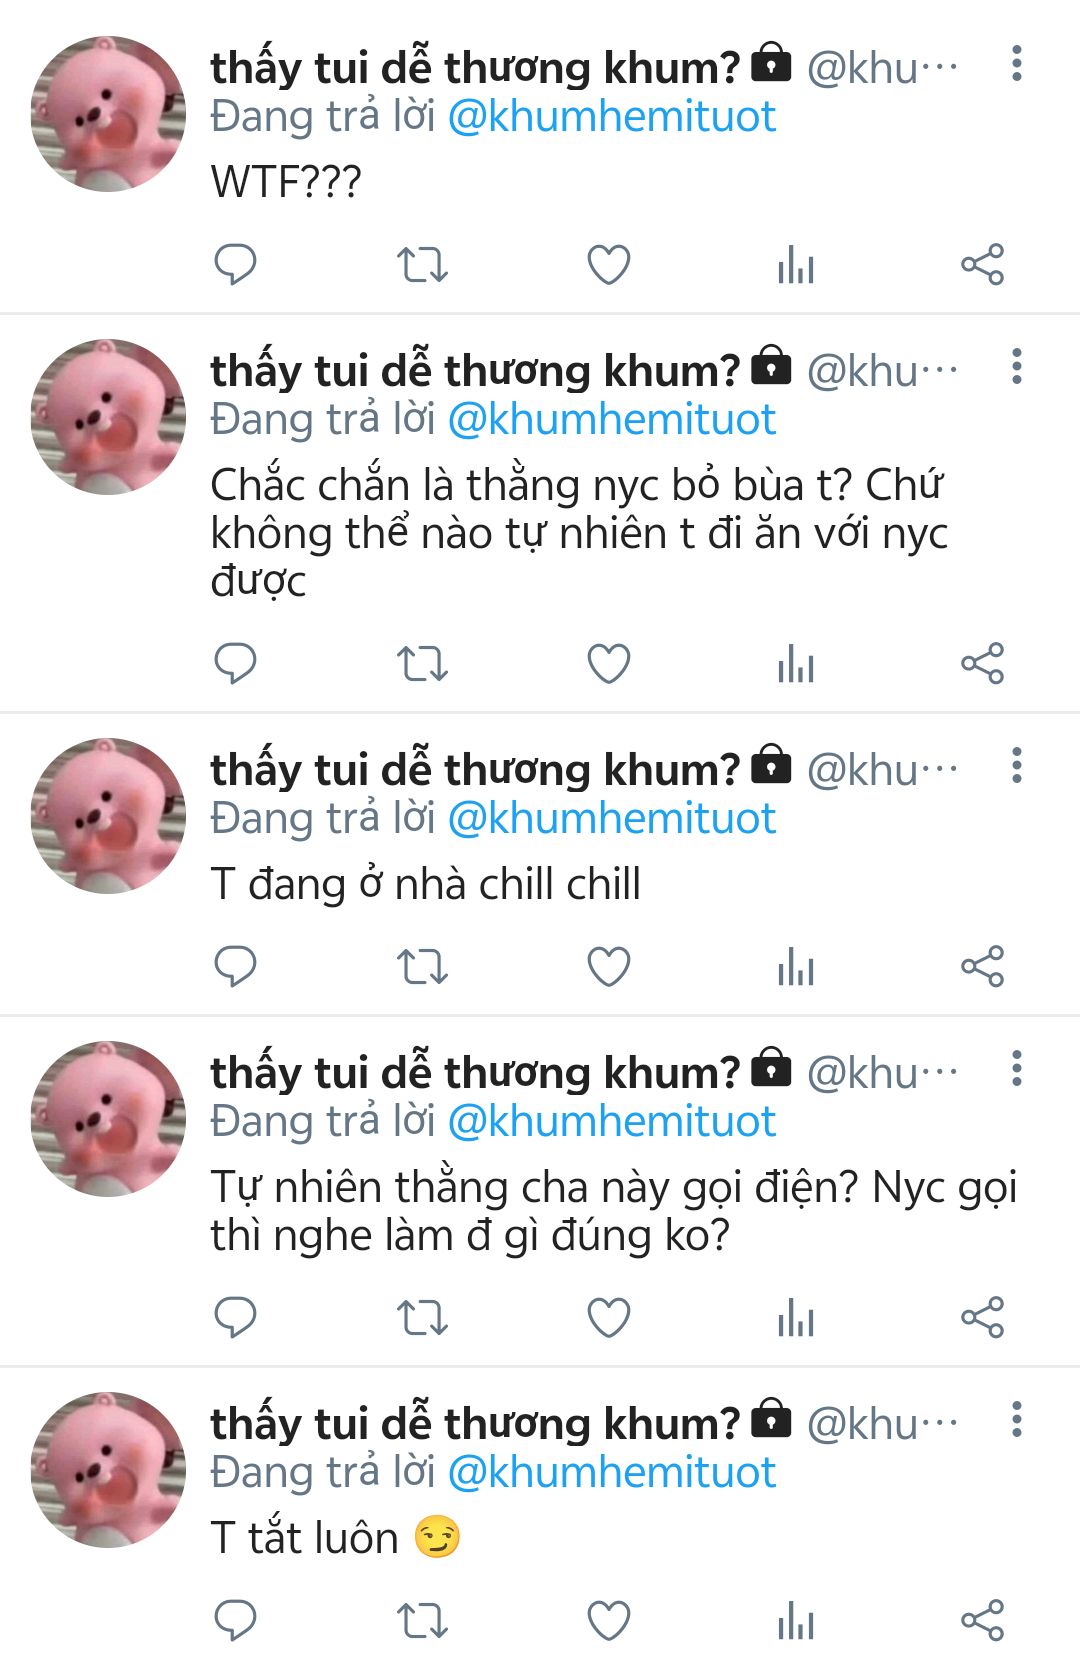
Task: View analytics of the "gọi điện" tweet
Action: (x=796, y=1318)
